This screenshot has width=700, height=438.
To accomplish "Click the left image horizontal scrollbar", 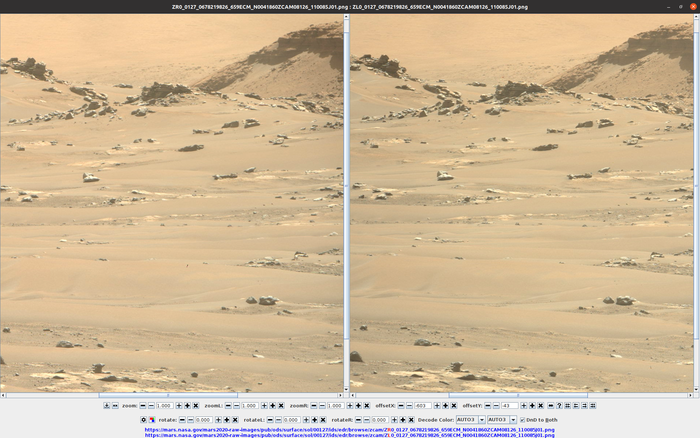I will point(170,395).
